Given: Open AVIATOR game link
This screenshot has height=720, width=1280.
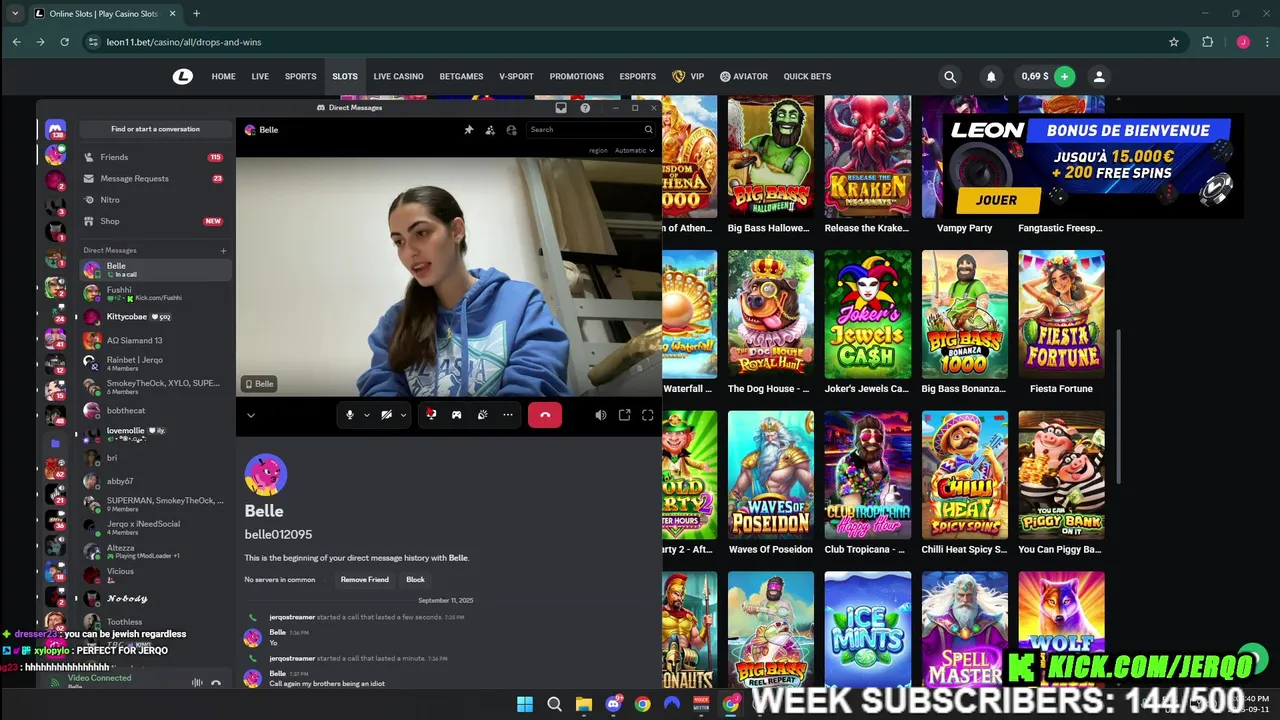Looking at the screenshot, I should click(743, 77).
